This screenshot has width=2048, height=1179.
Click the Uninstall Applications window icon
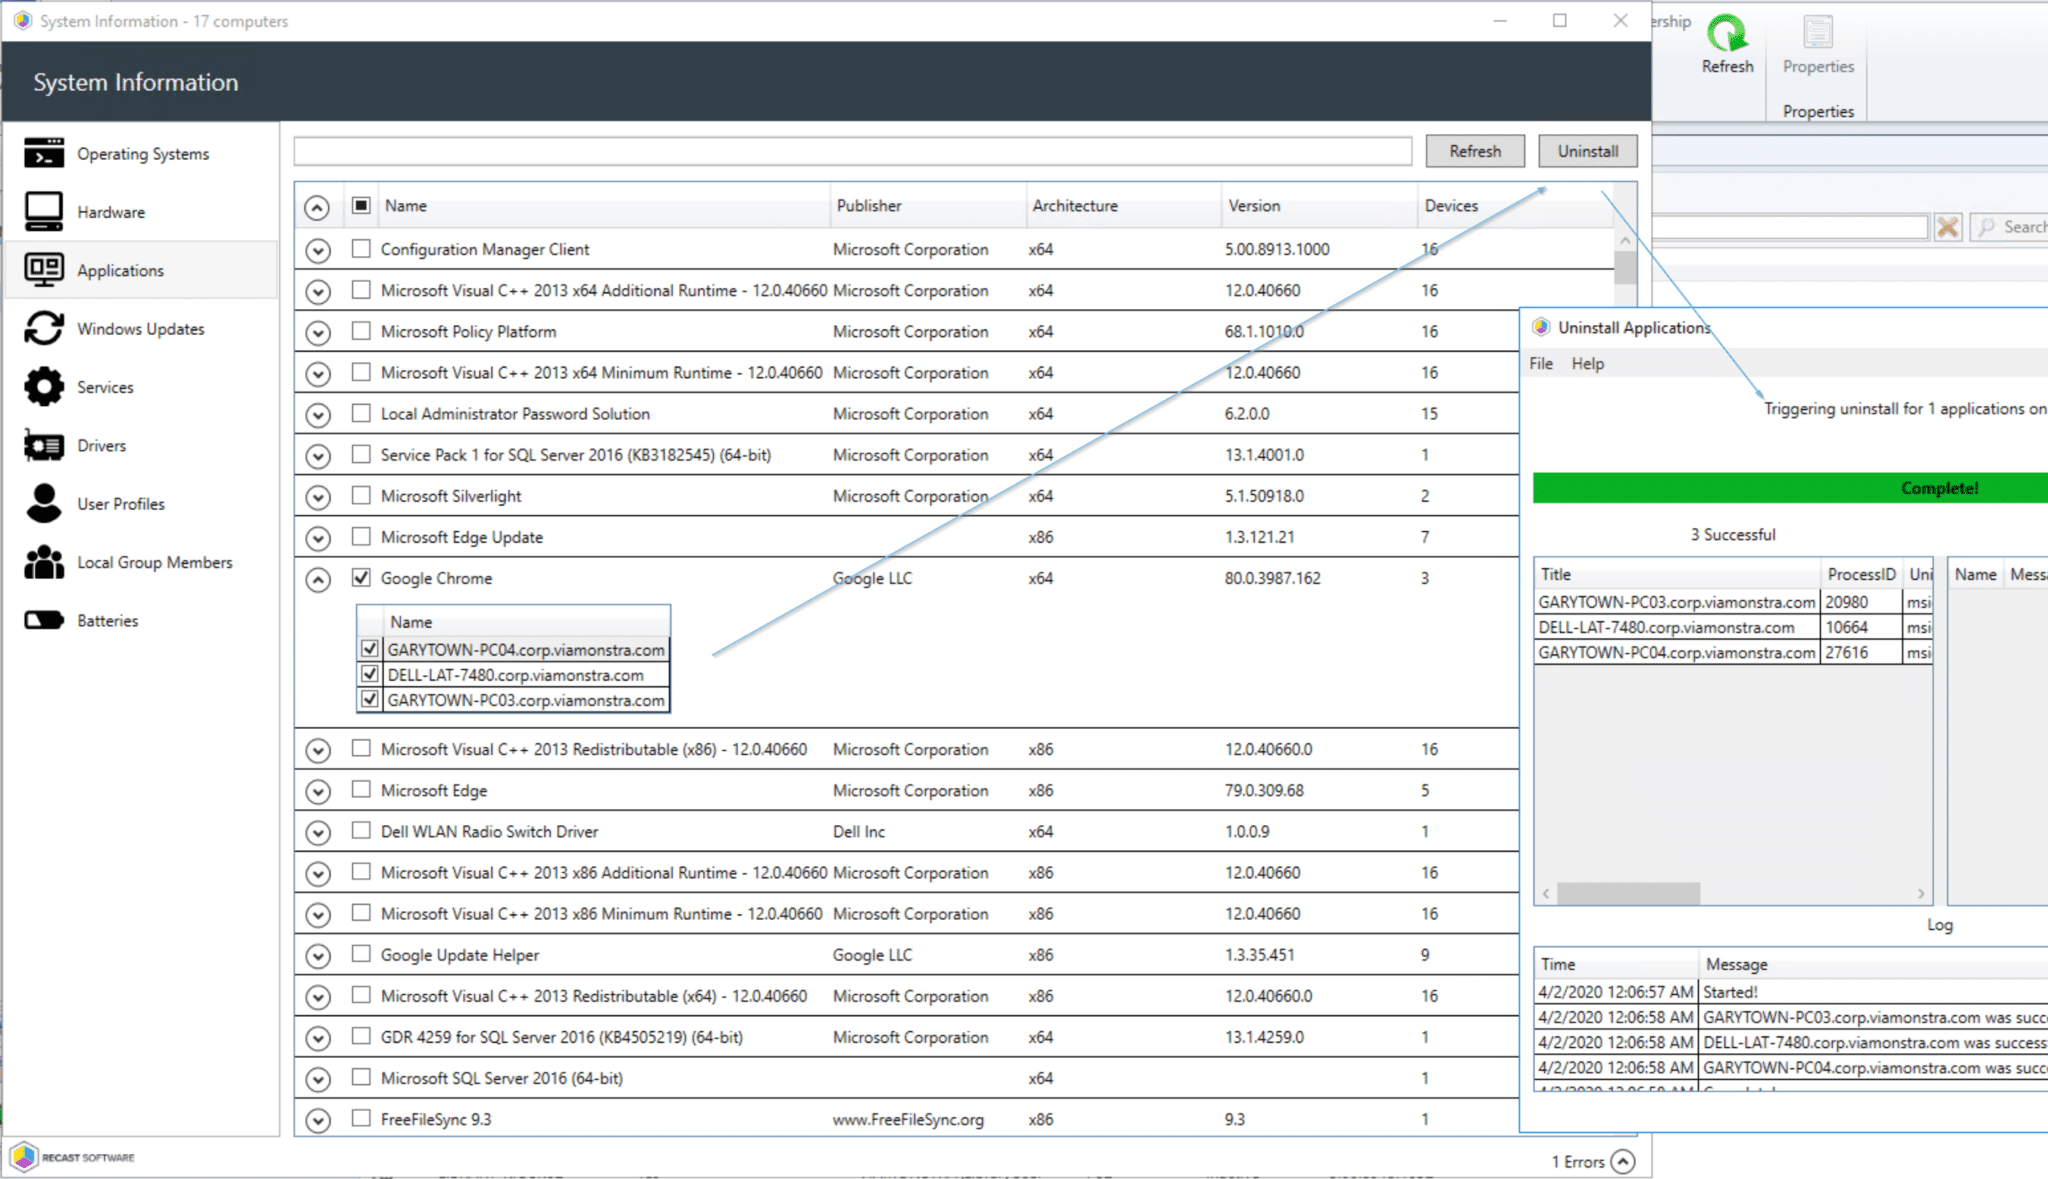(1541, 327)
